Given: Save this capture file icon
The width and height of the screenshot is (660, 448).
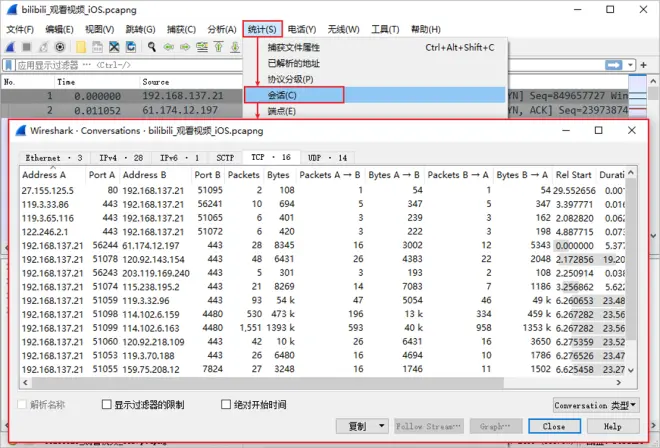Looking at the screenshot, I should pyautogui.click(x=97, y=47).
